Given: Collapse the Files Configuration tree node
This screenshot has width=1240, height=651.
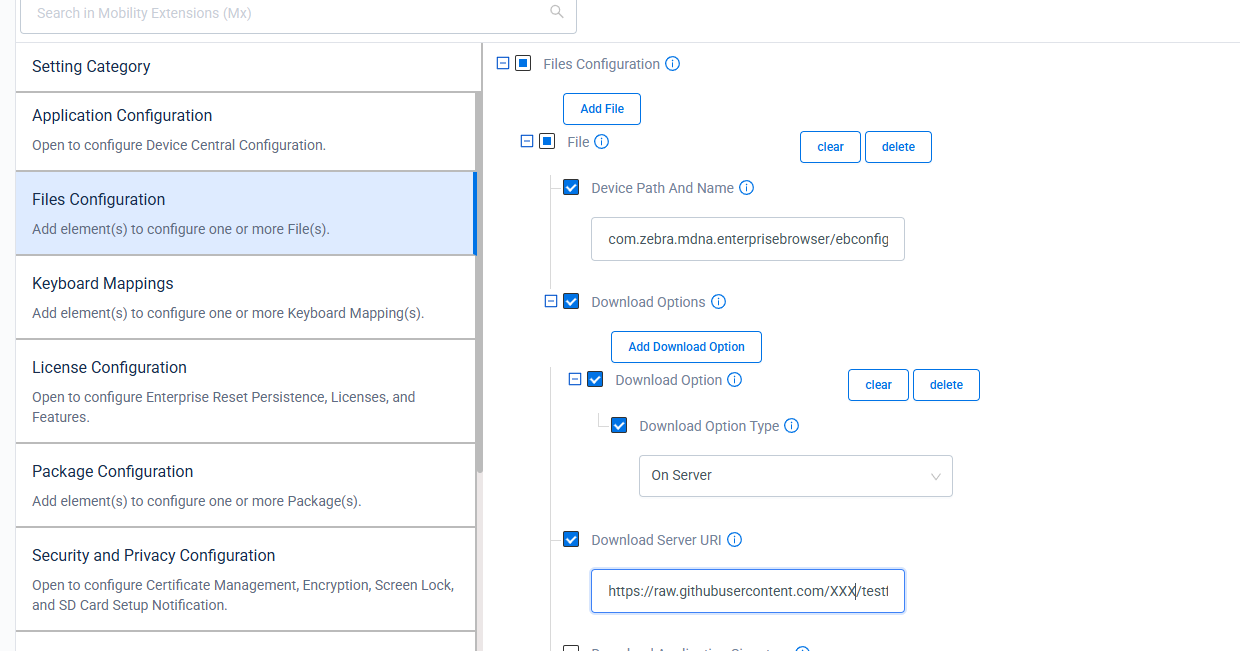Looking at the screenshot, I should point(503,63).
